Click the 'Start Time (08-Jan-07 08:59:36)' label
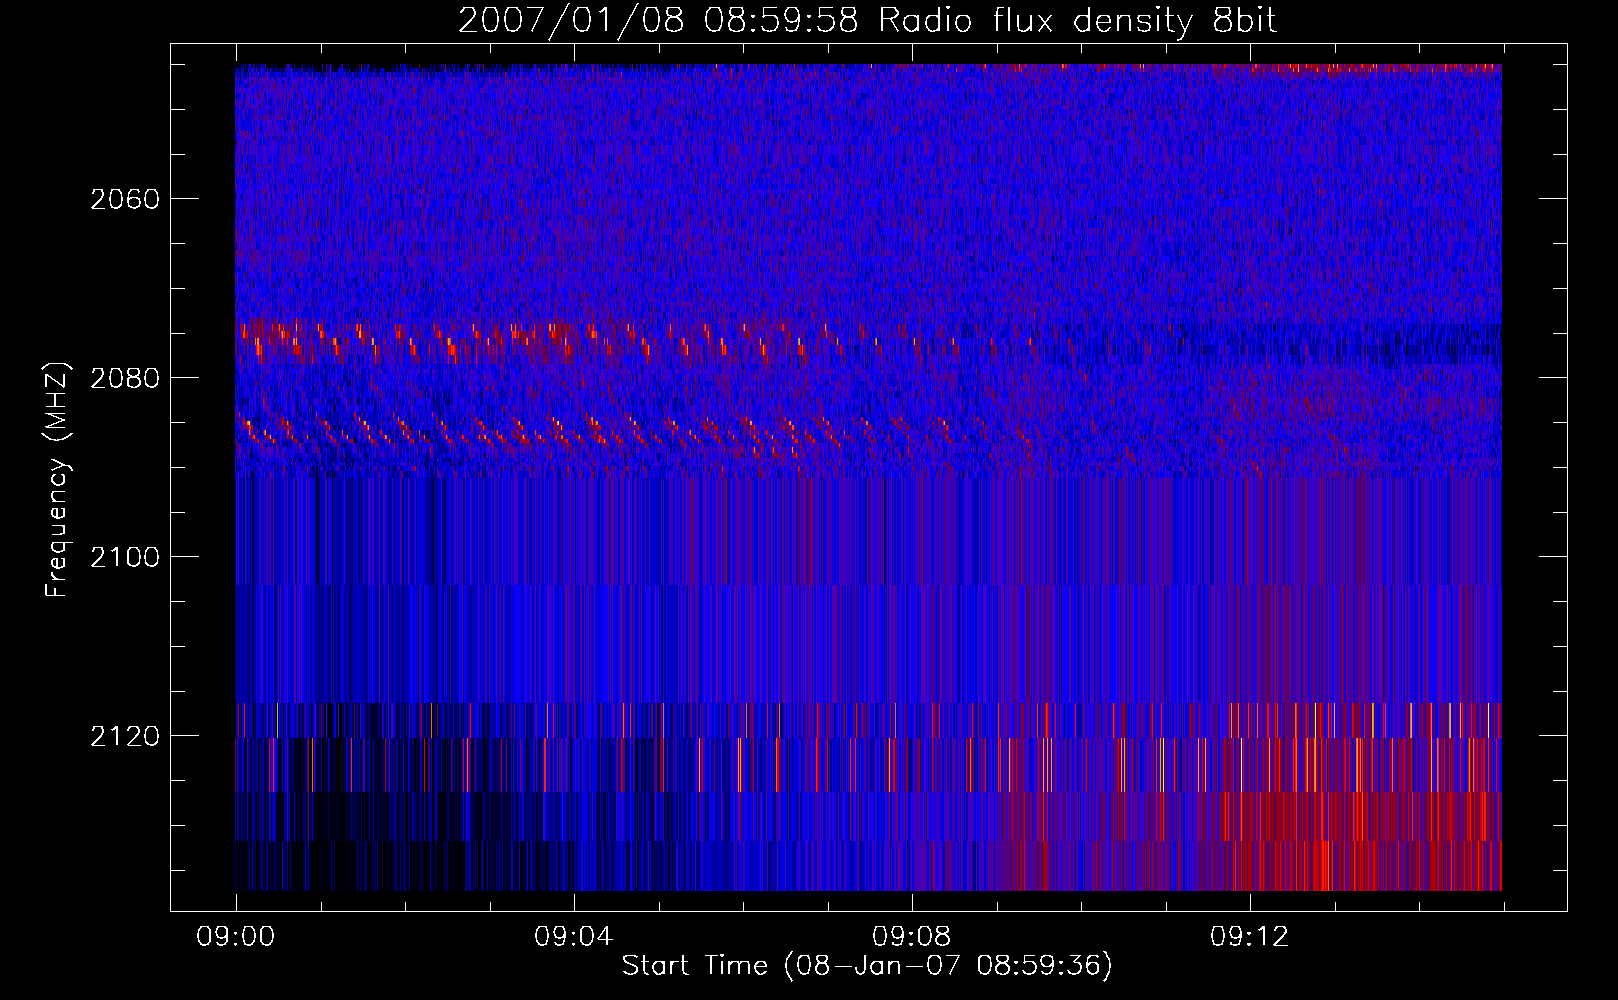The image size is (1618, 1000). [x=867, y=966]
